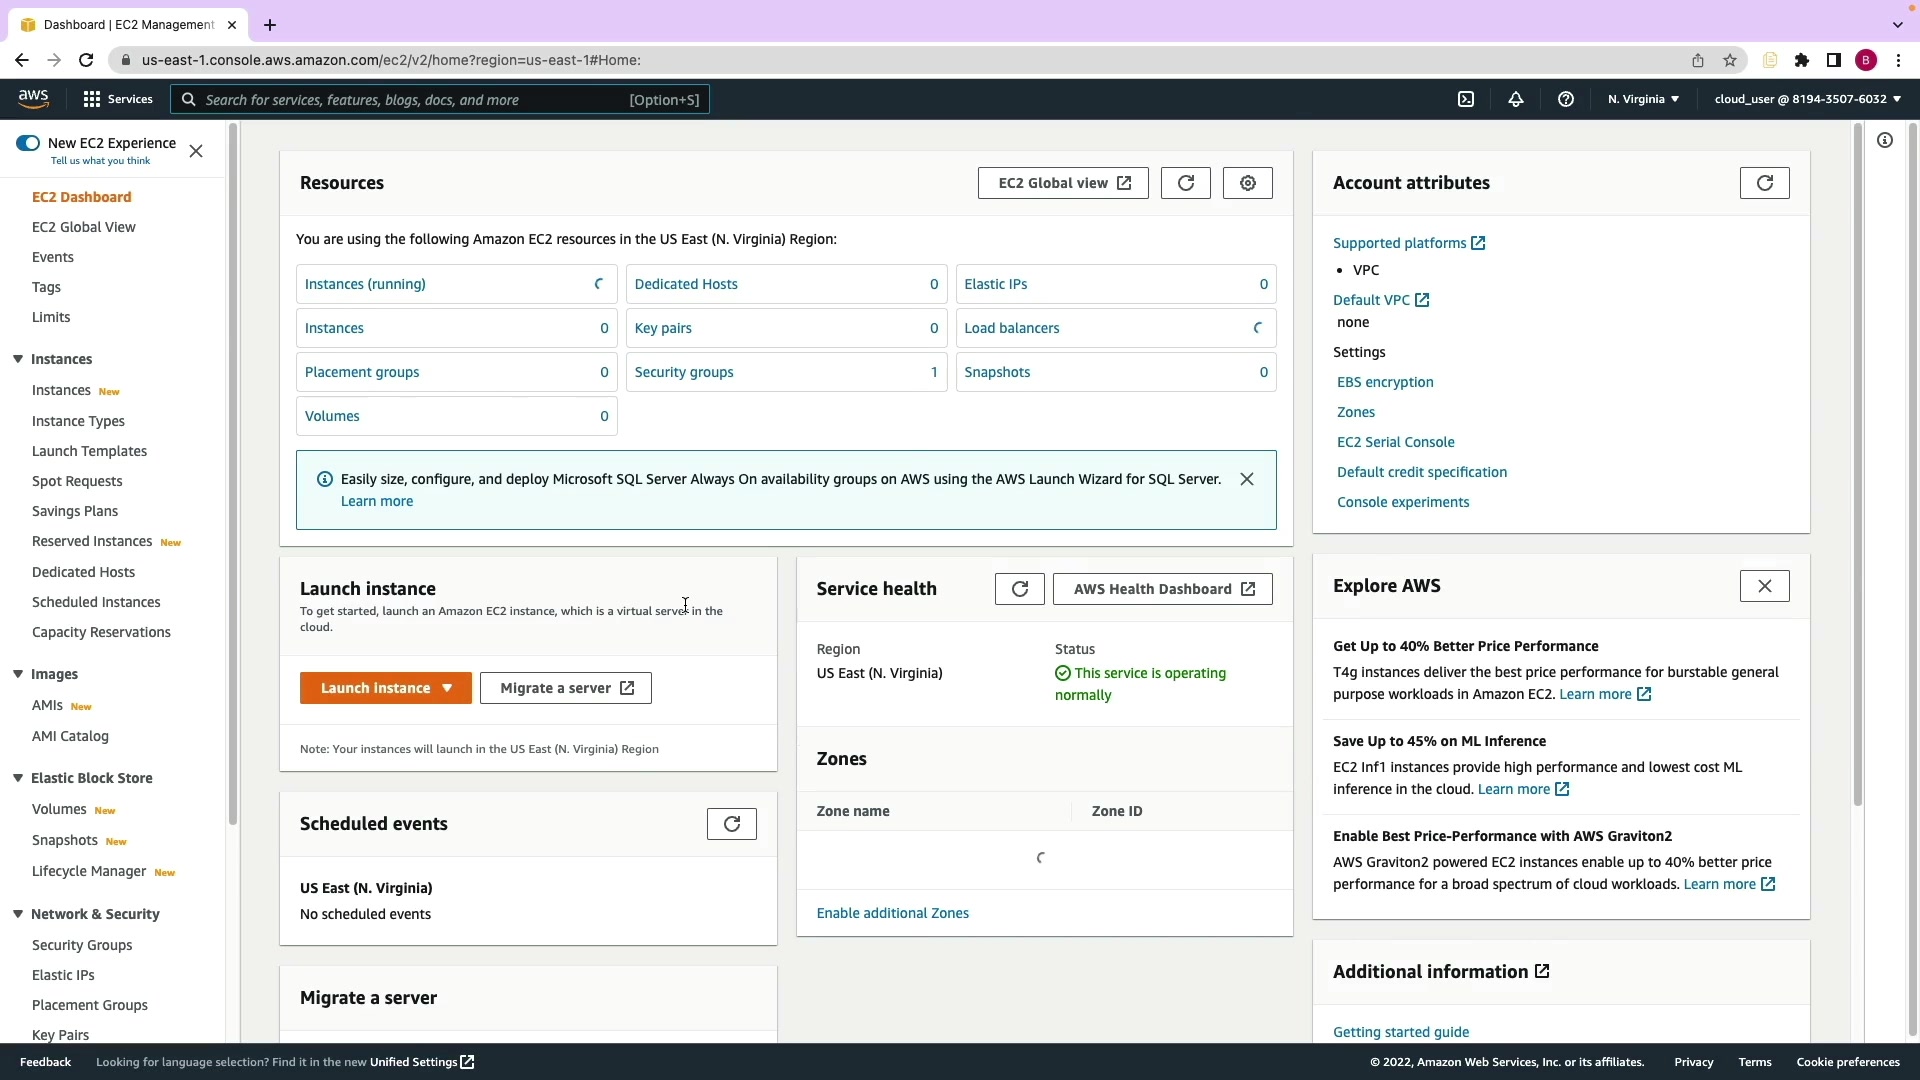This screenshot has height=1080, width=1920.
Task: Refresh the Scheduled events panel
Action: pyautogui.click(x=732, y=824)
